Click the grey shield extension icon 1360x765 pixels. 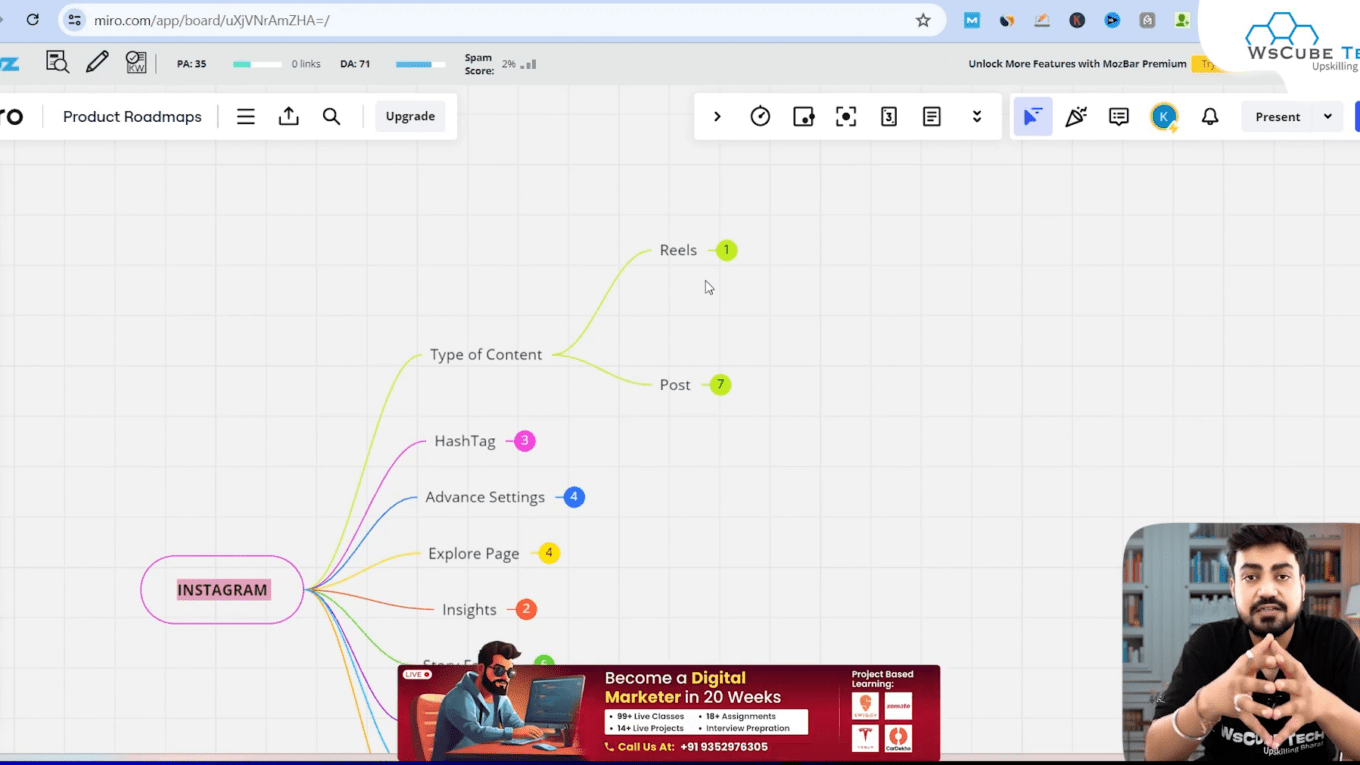pyautogui.click(x=1147, y=20)
